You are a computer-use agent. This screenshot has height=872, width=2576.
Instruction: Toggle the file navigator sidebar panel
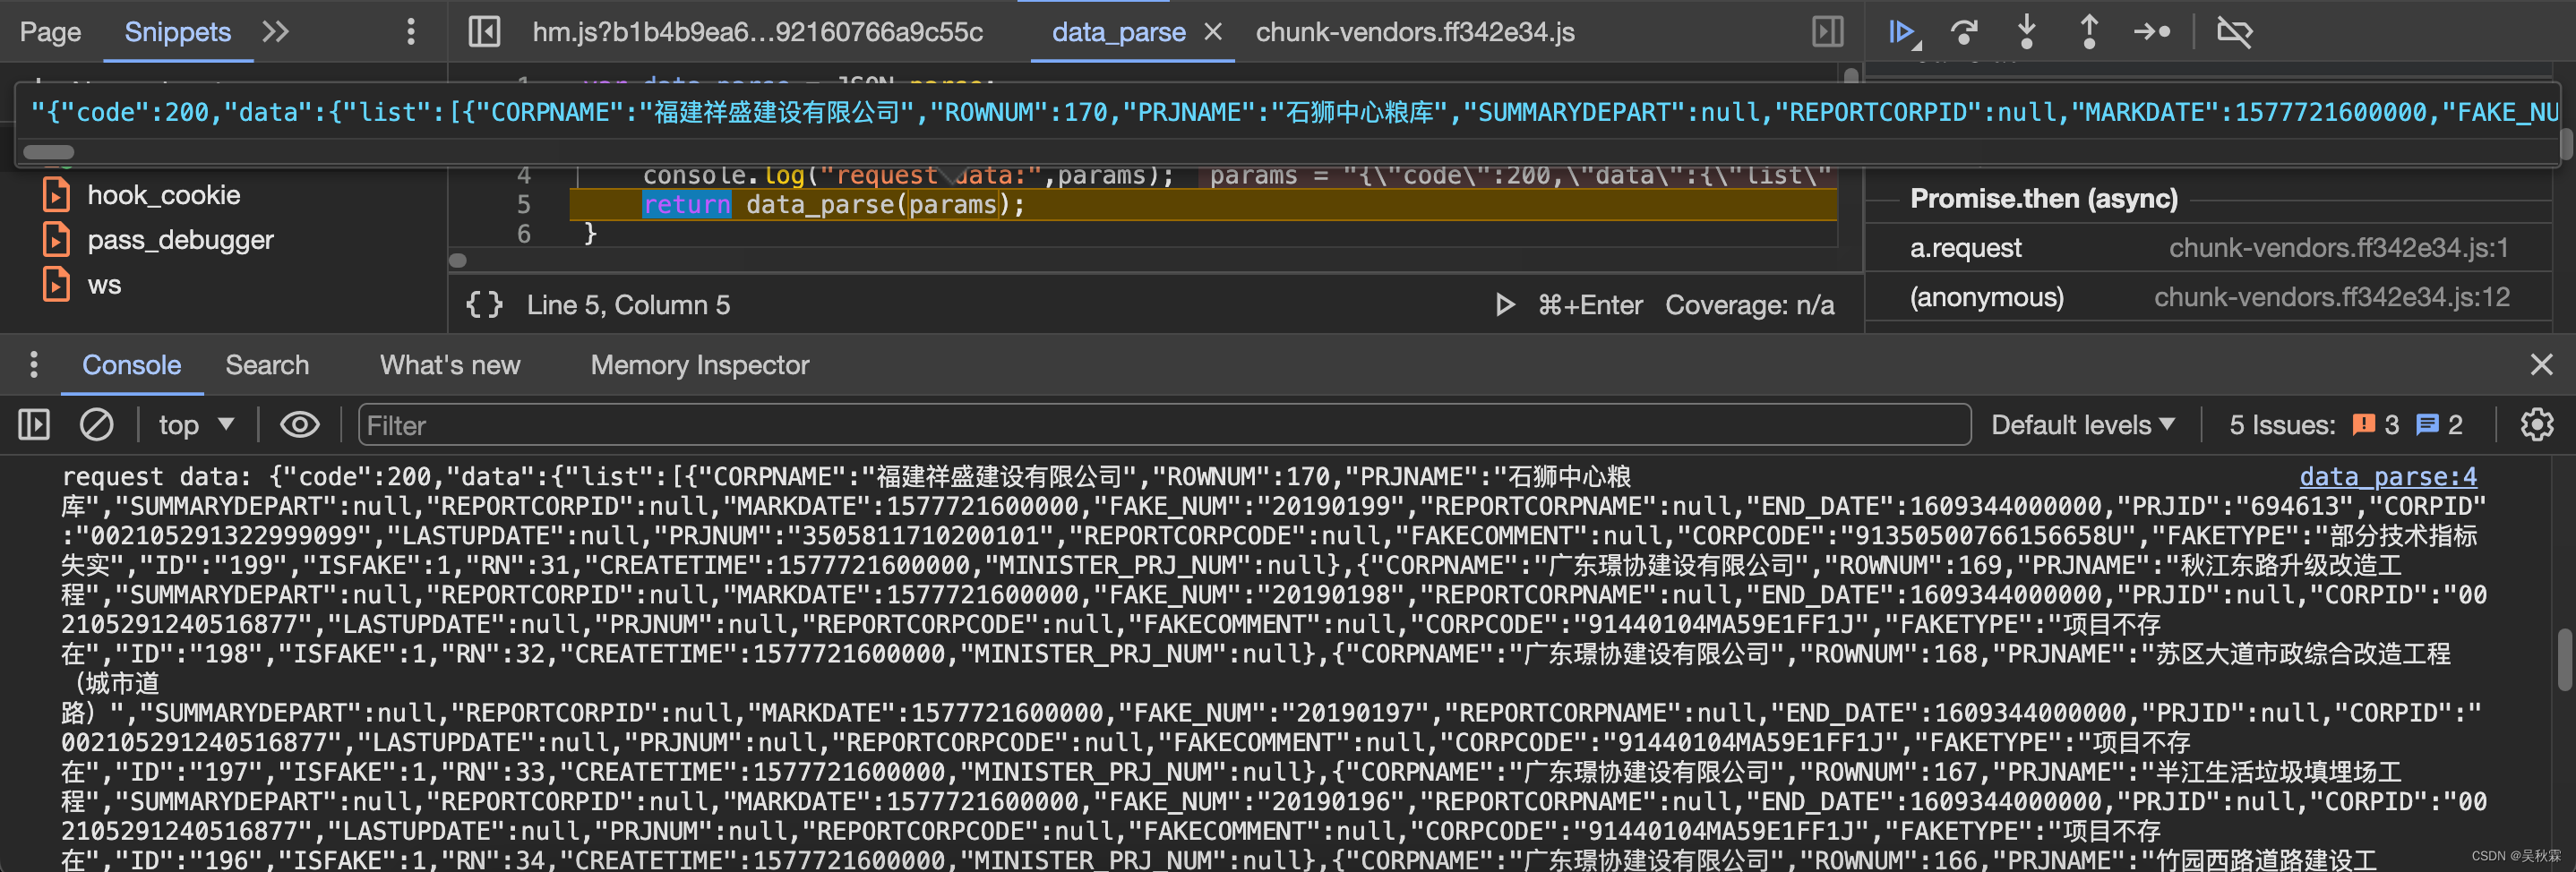pyautogui.click(x=485, y=32)
